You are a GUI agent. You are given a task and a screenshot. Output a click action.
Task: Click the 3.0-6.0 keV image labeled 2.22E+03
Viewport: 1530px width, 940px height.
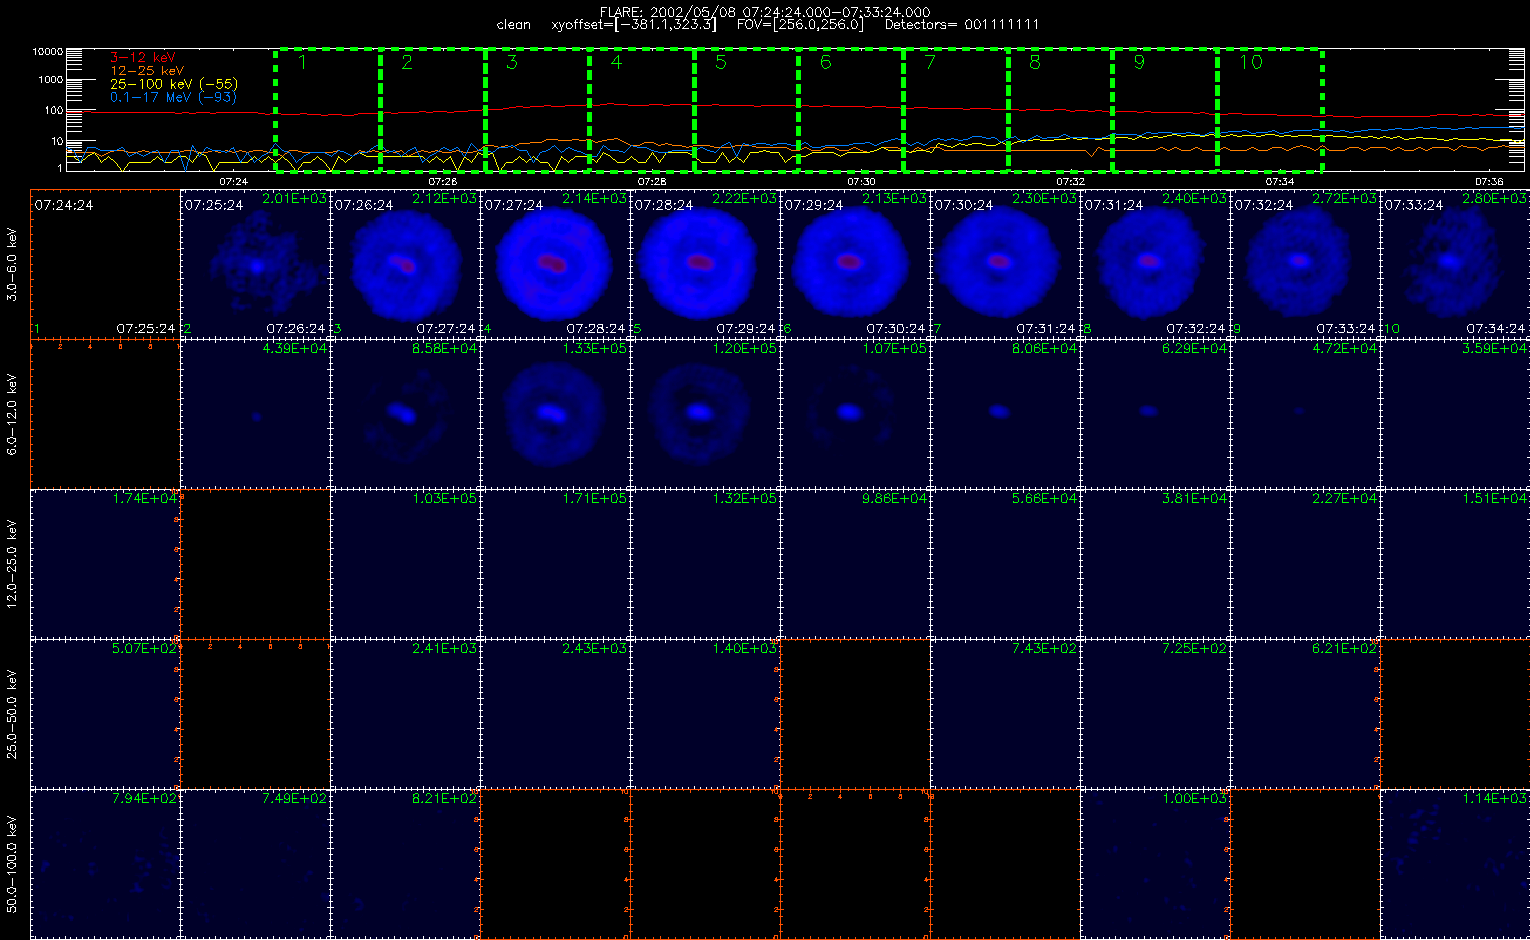tap(705, 263)
